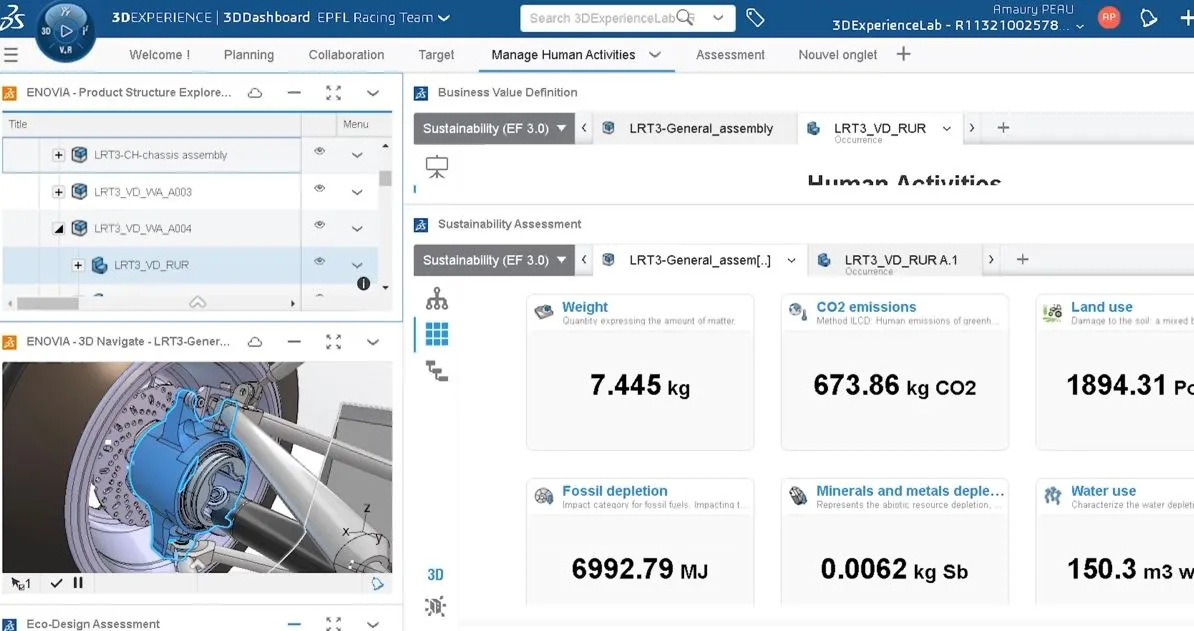
Task: Collapse the LRT3_VD_WA_A004 tree node
Action: 58,229
